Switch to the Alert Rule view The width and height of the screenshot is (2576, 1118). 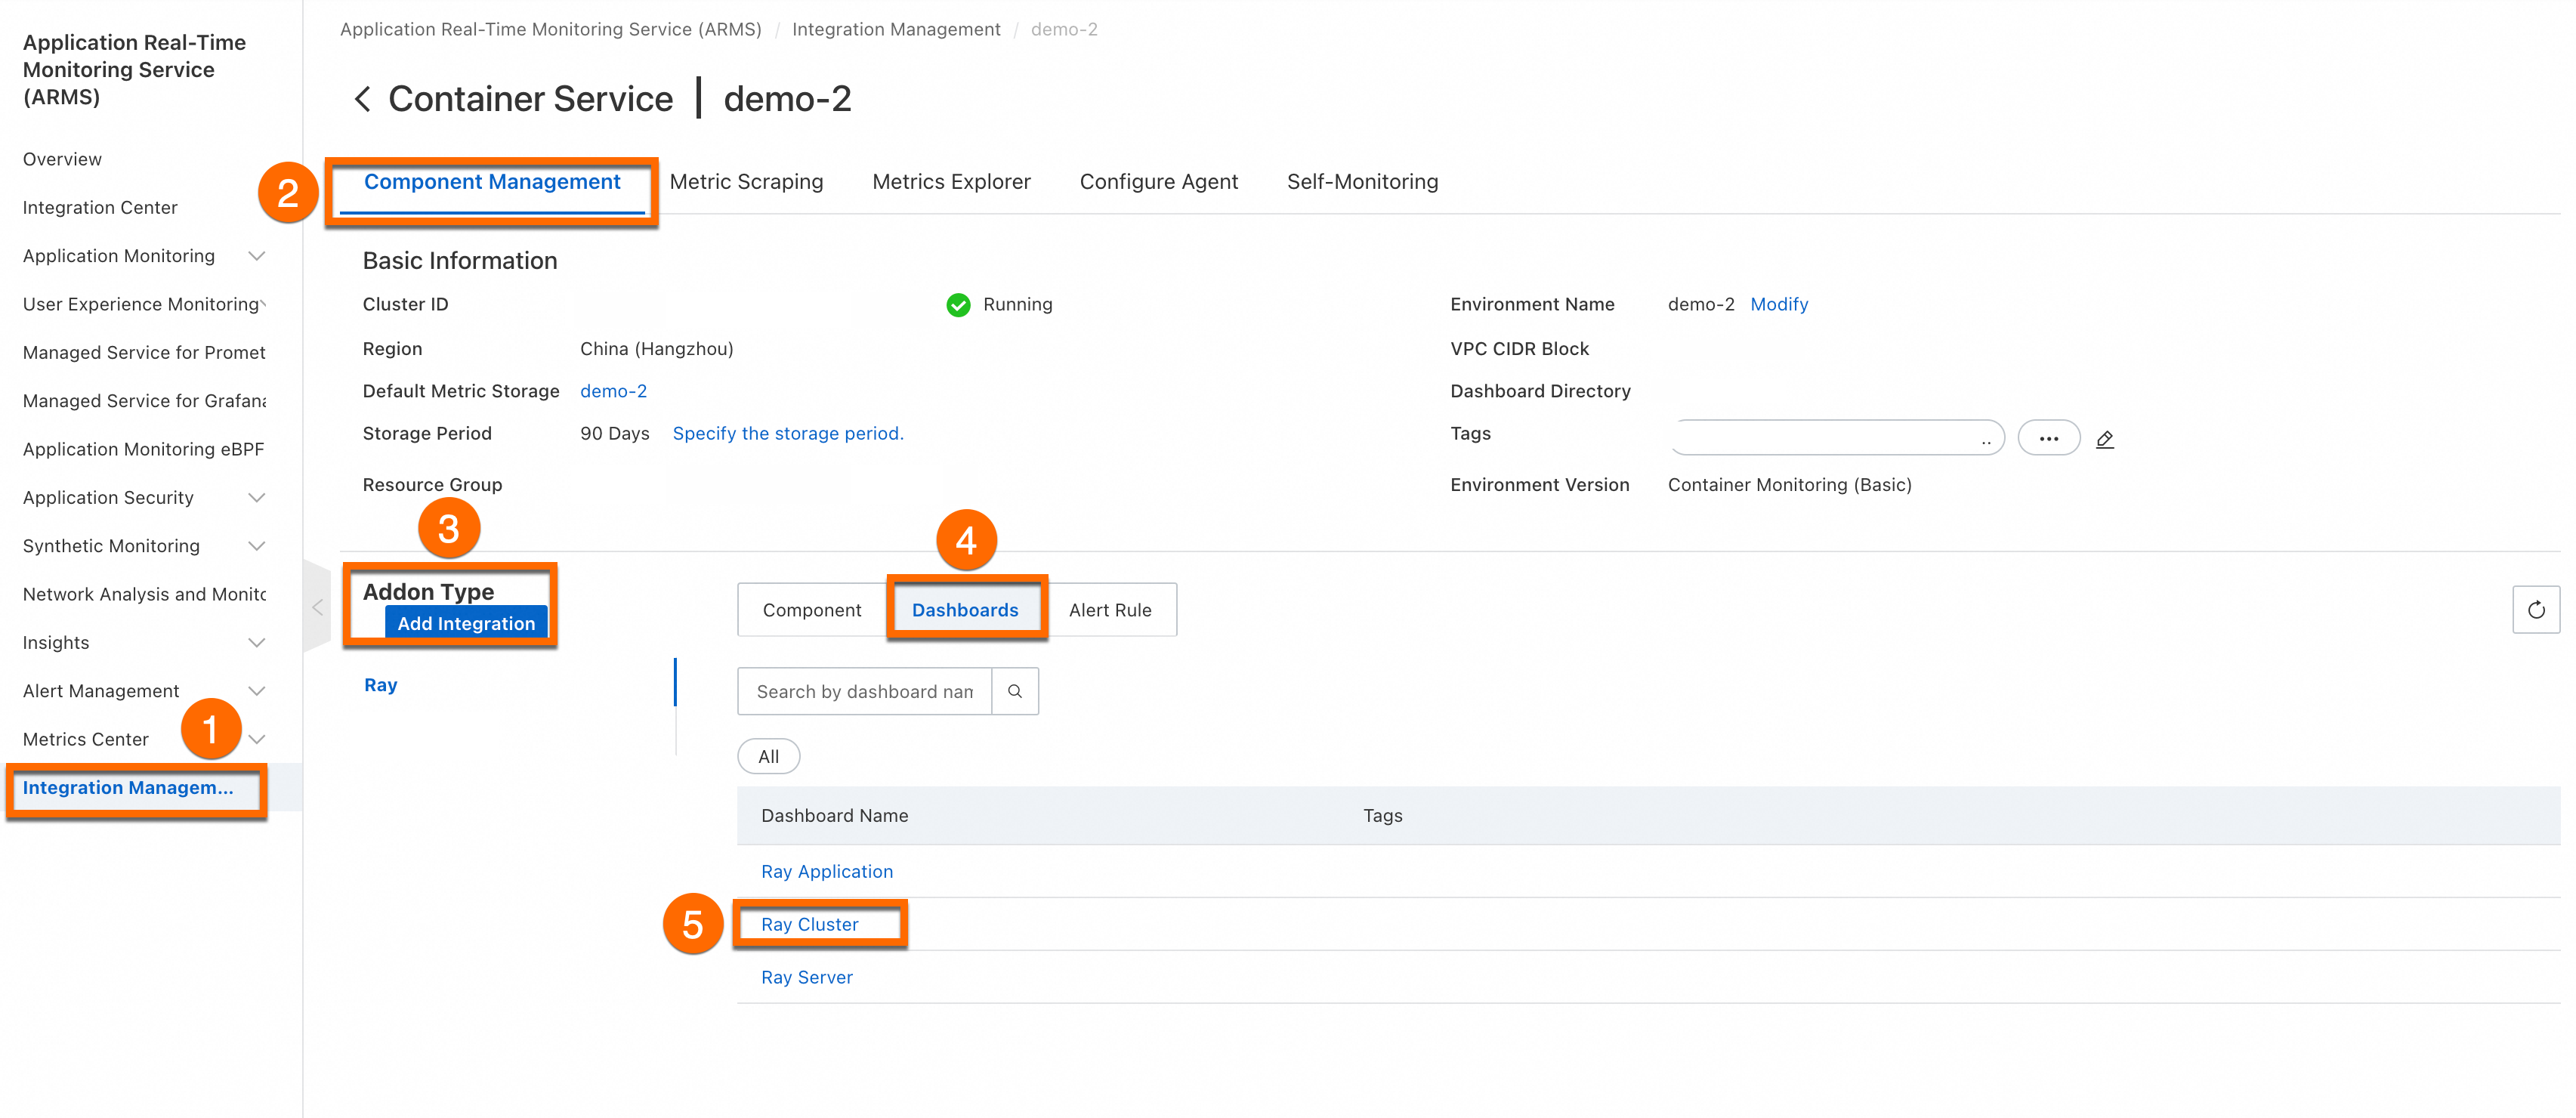pos(1109,610)
